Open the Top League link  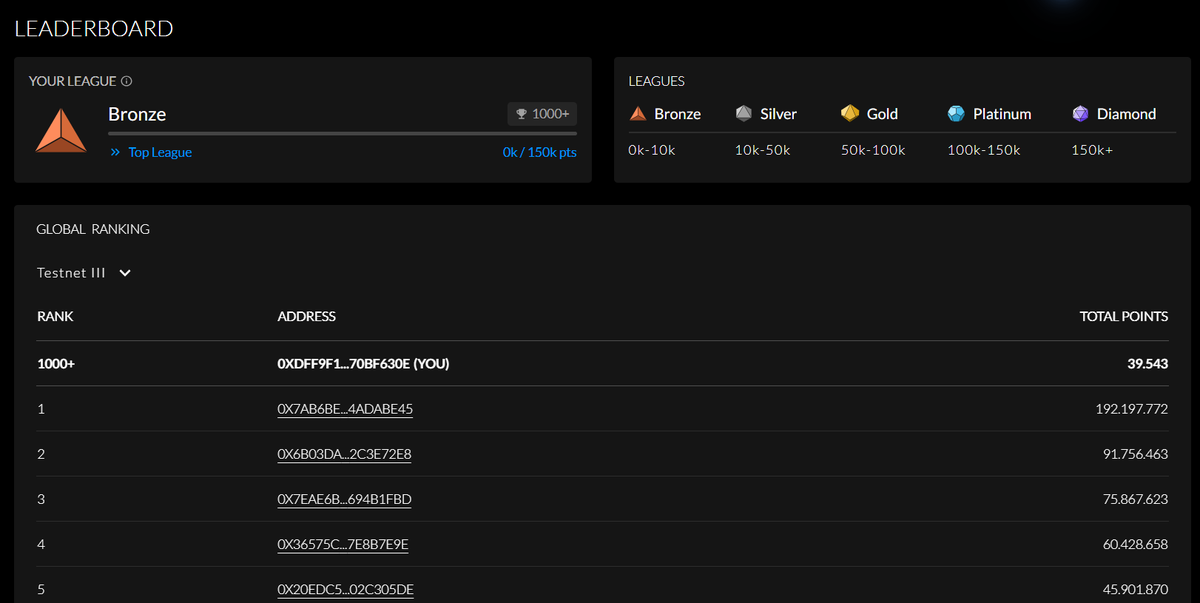pyautogui.click(x=160, y=153)
